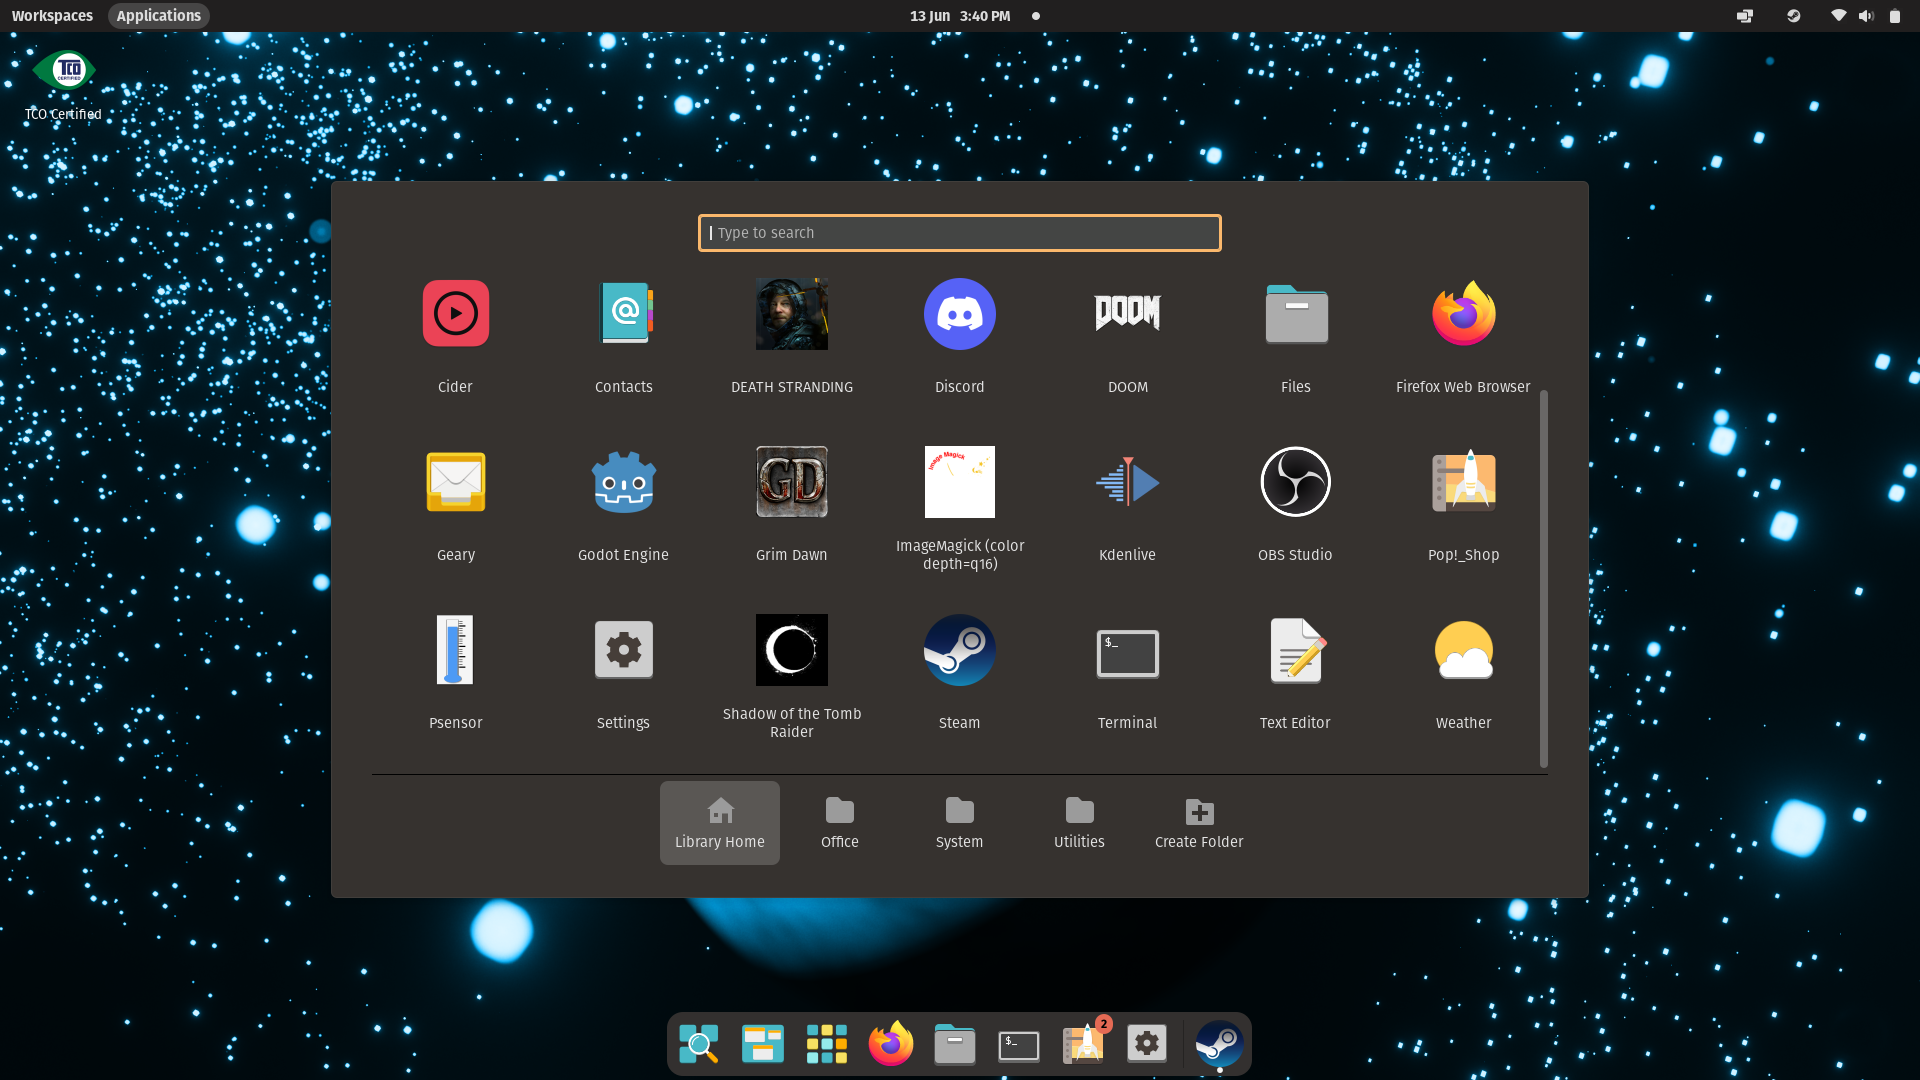Toggle Applications in the top bar
This screenshot has width=1920, height=1080.
[159, 16]
